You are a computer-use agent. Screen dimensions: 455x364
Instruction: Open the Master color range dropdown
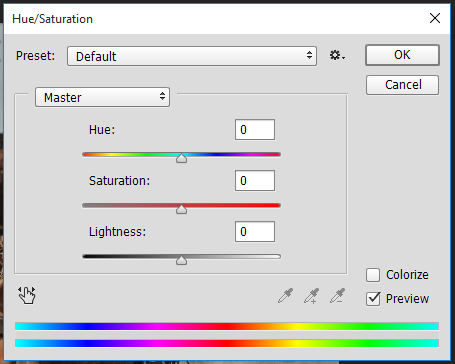tap(102, 97)
